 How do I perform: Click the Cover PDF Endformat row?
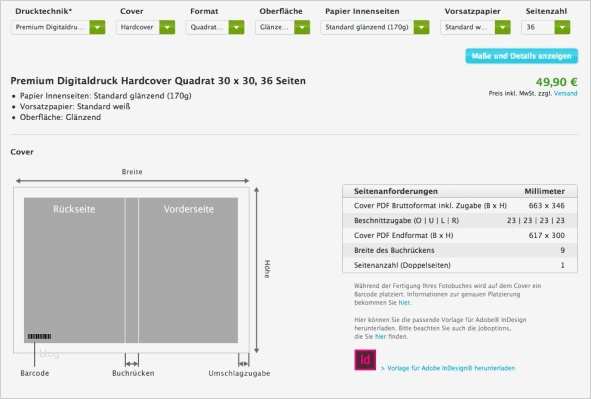tap(460, 235)
